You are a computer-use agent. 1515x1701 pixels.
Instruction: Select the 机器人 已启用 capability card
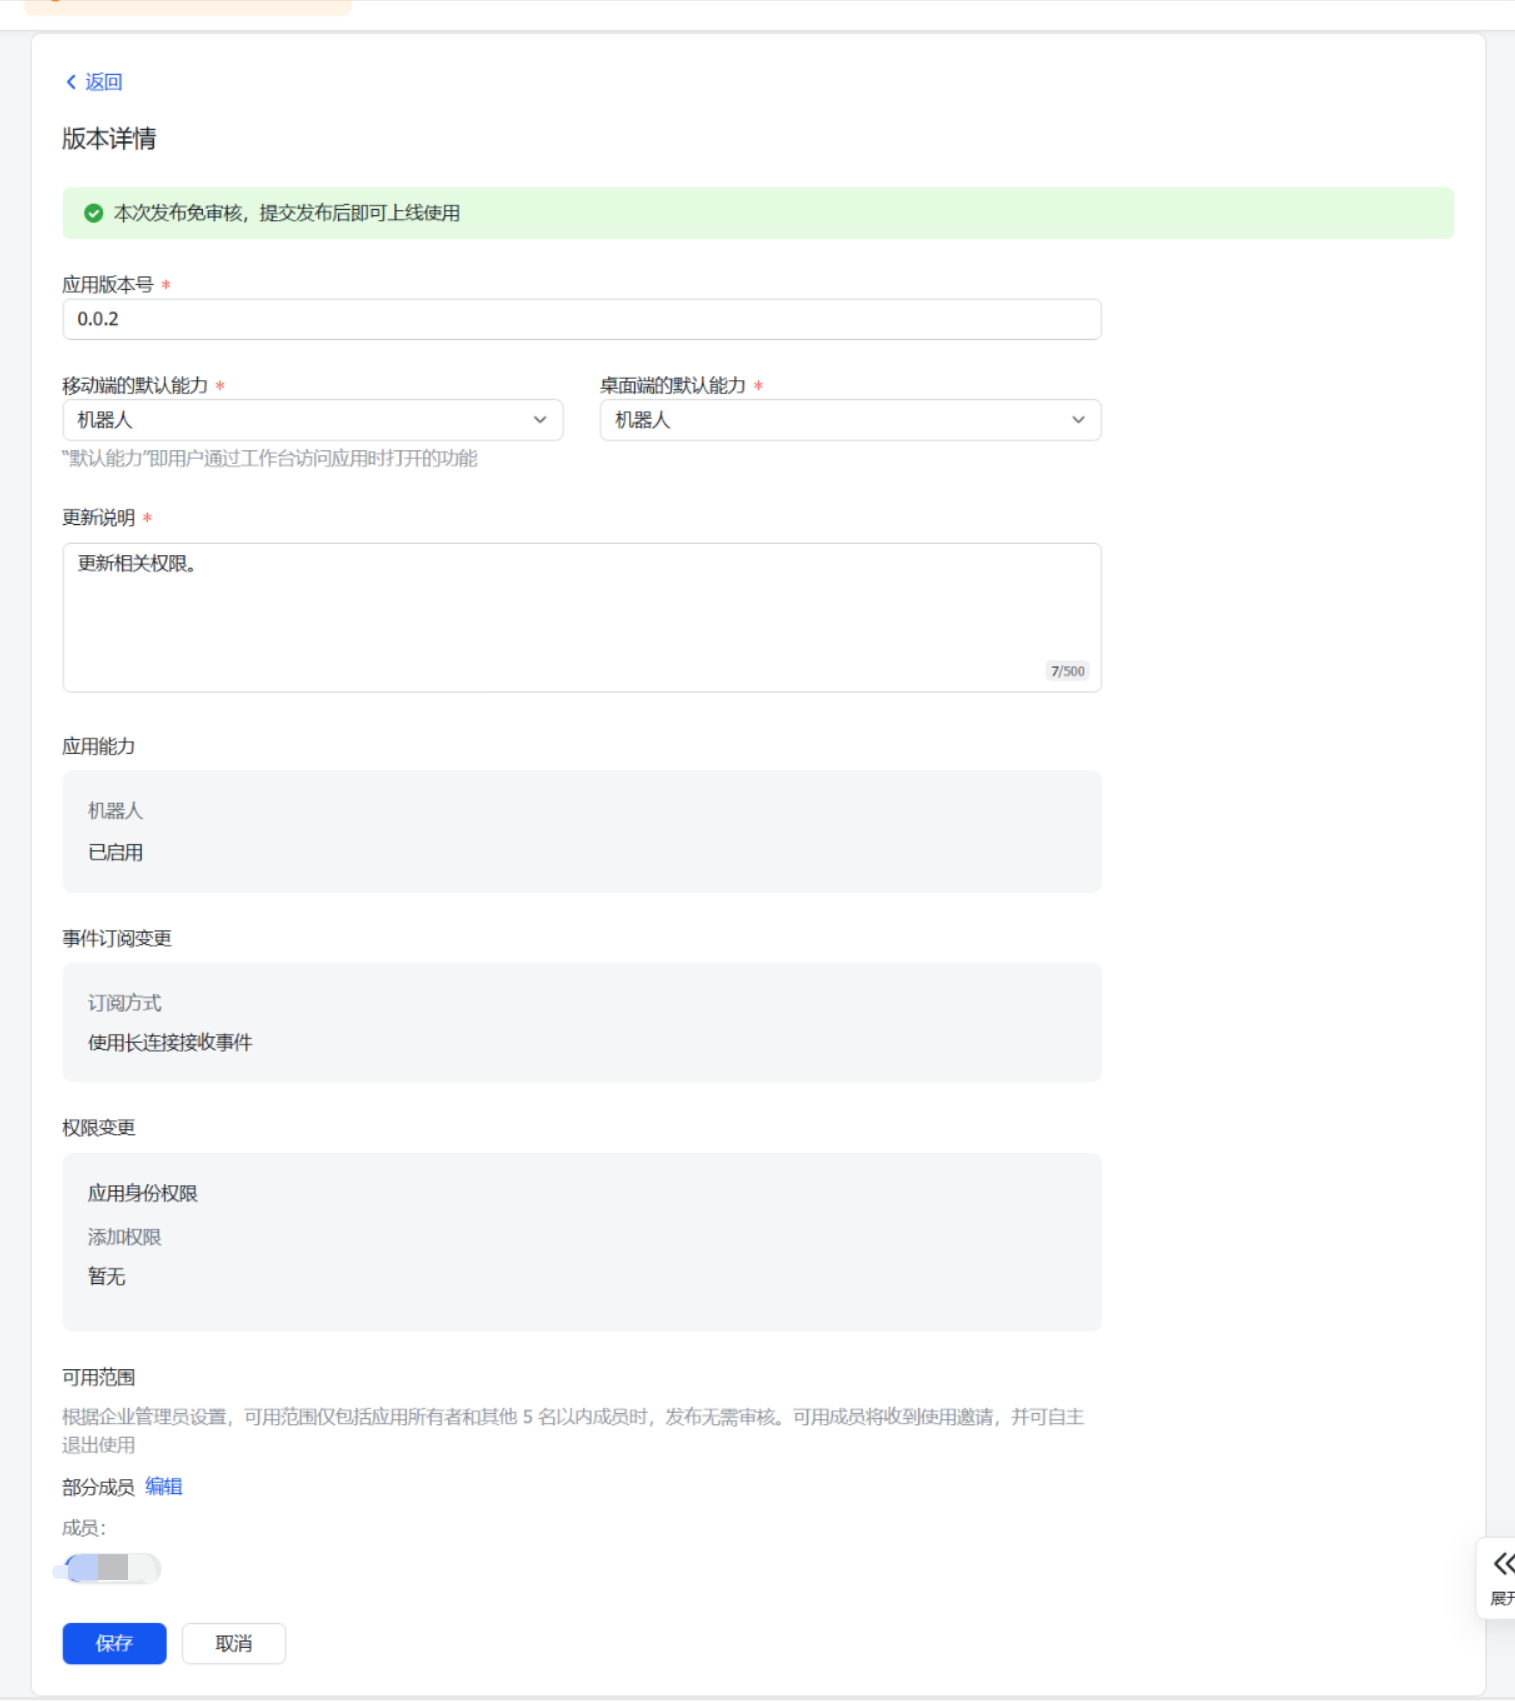tap(581, 831)
